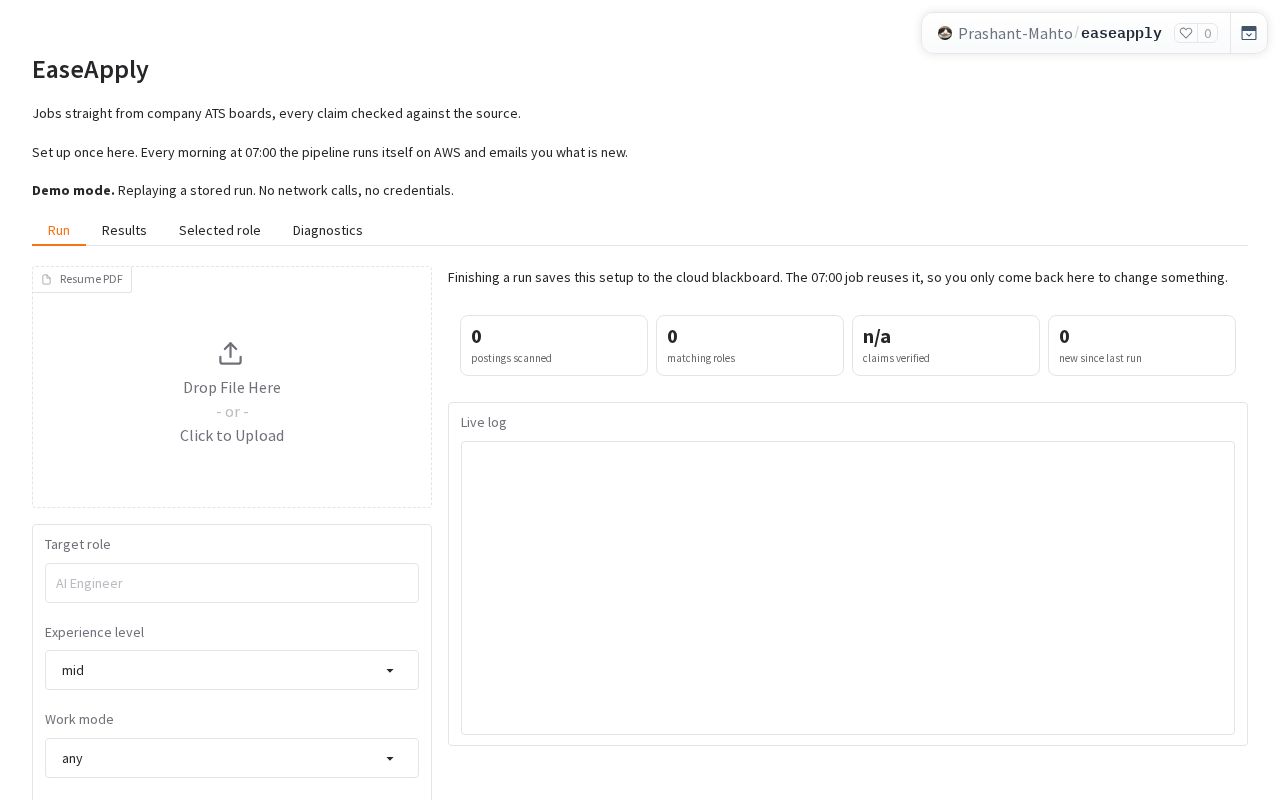View the like count 0
Viewport: 1280px width, 800px height.
pyautogui.click(x=1208, y=33)
